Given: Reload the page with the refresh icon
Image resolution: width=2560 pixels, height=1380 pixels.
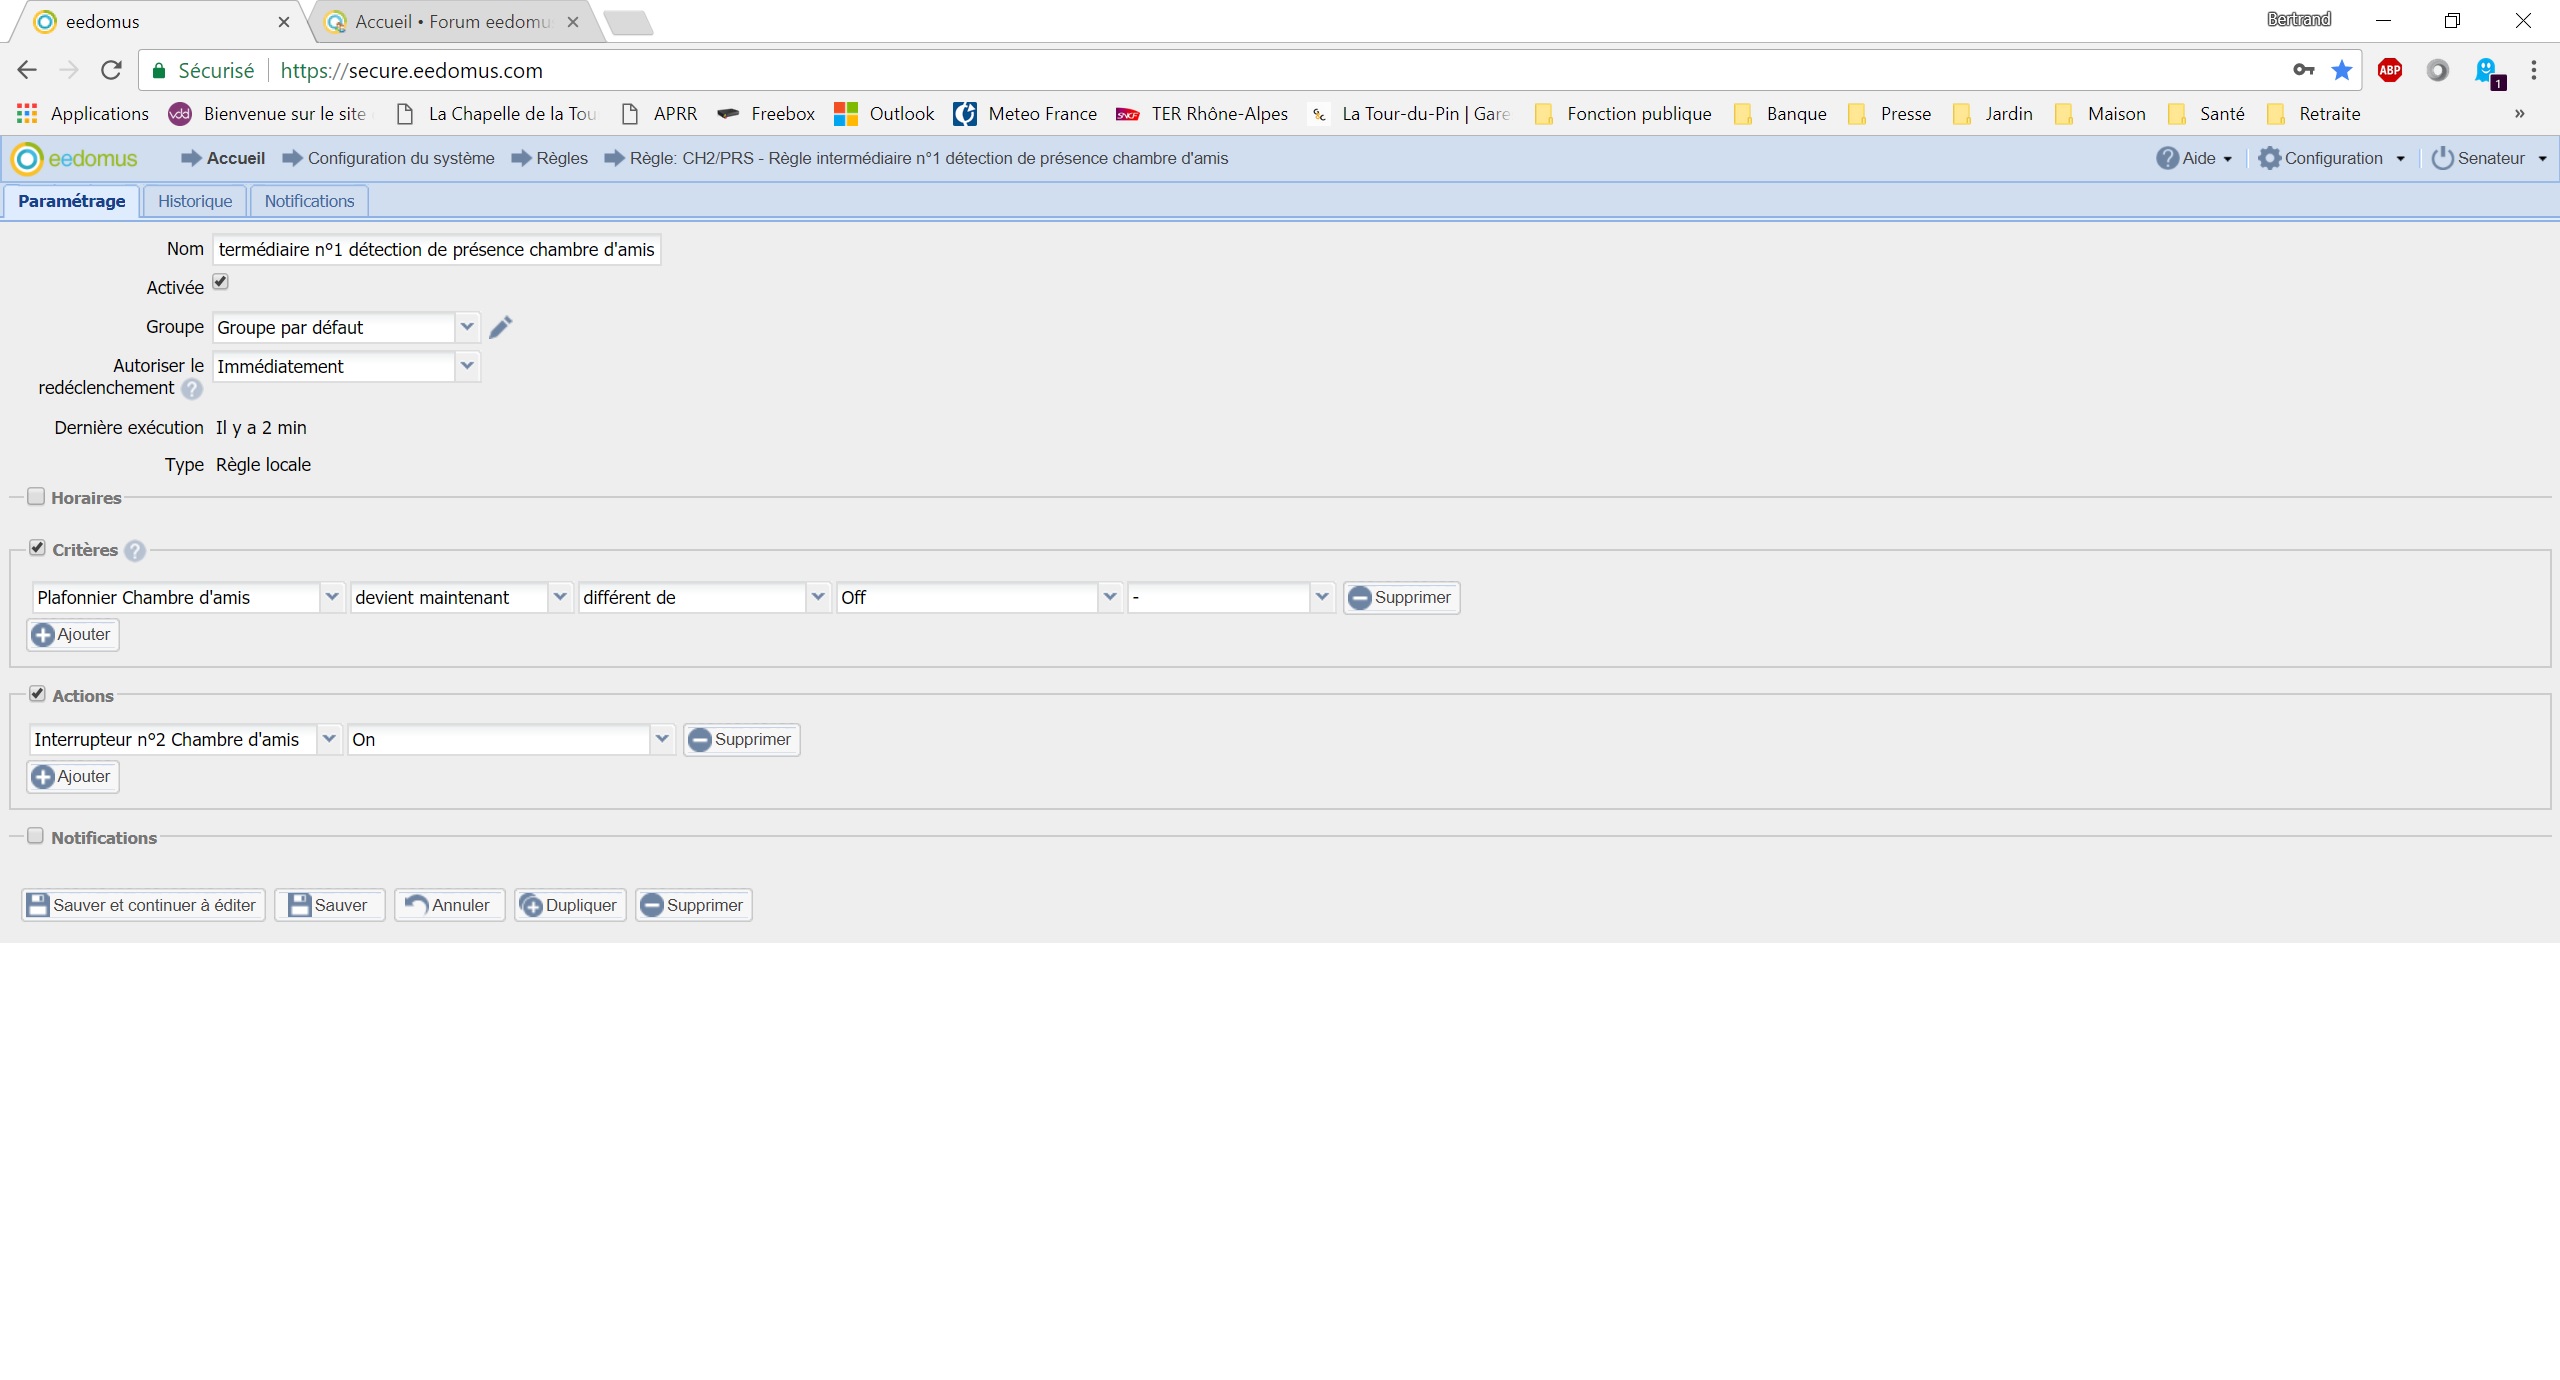Looking at the screenshot, I should point(111,70).
